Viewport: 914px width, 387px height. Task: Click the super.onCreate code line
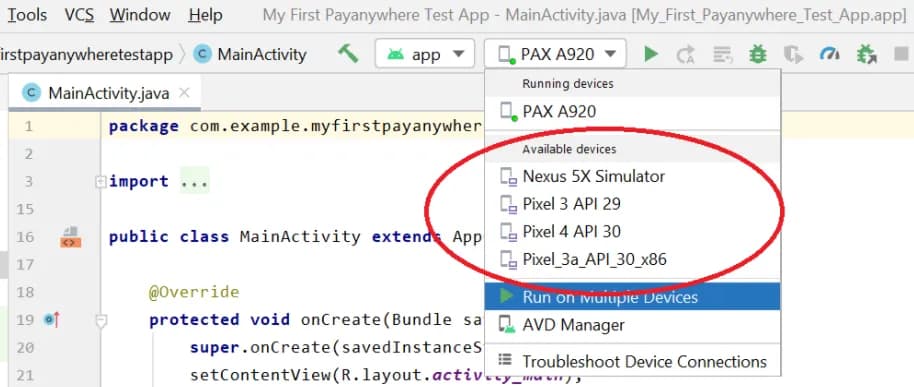336,347
